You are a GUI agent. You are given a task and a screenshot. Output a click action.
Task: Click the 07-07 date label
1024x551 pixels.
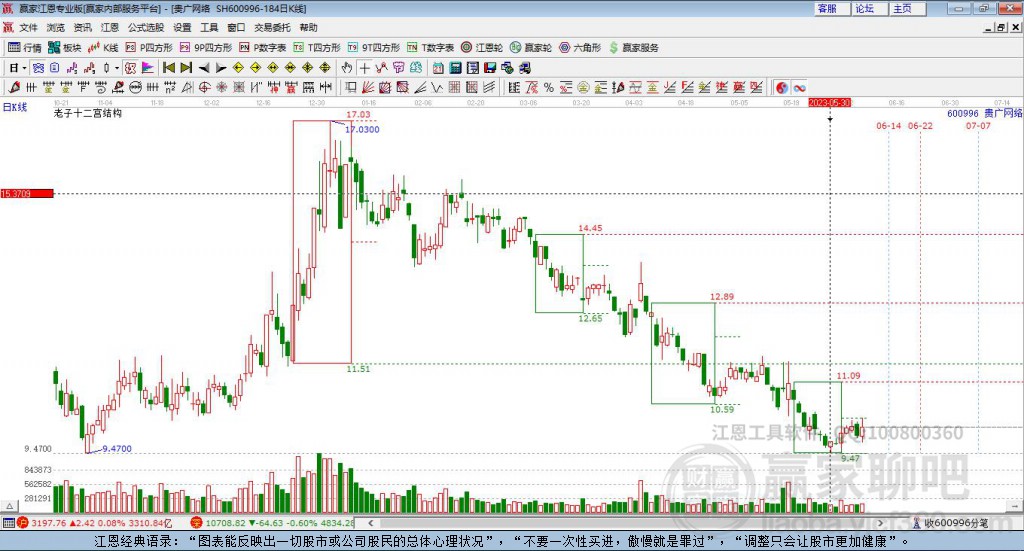[x=978, y=125]
